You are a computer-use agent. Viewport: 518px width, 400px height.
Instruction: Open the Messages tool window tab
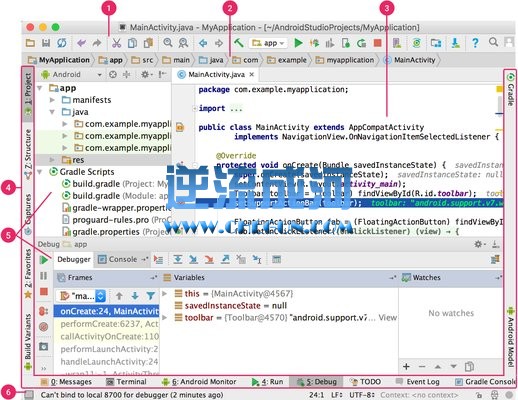click(66, 382)
